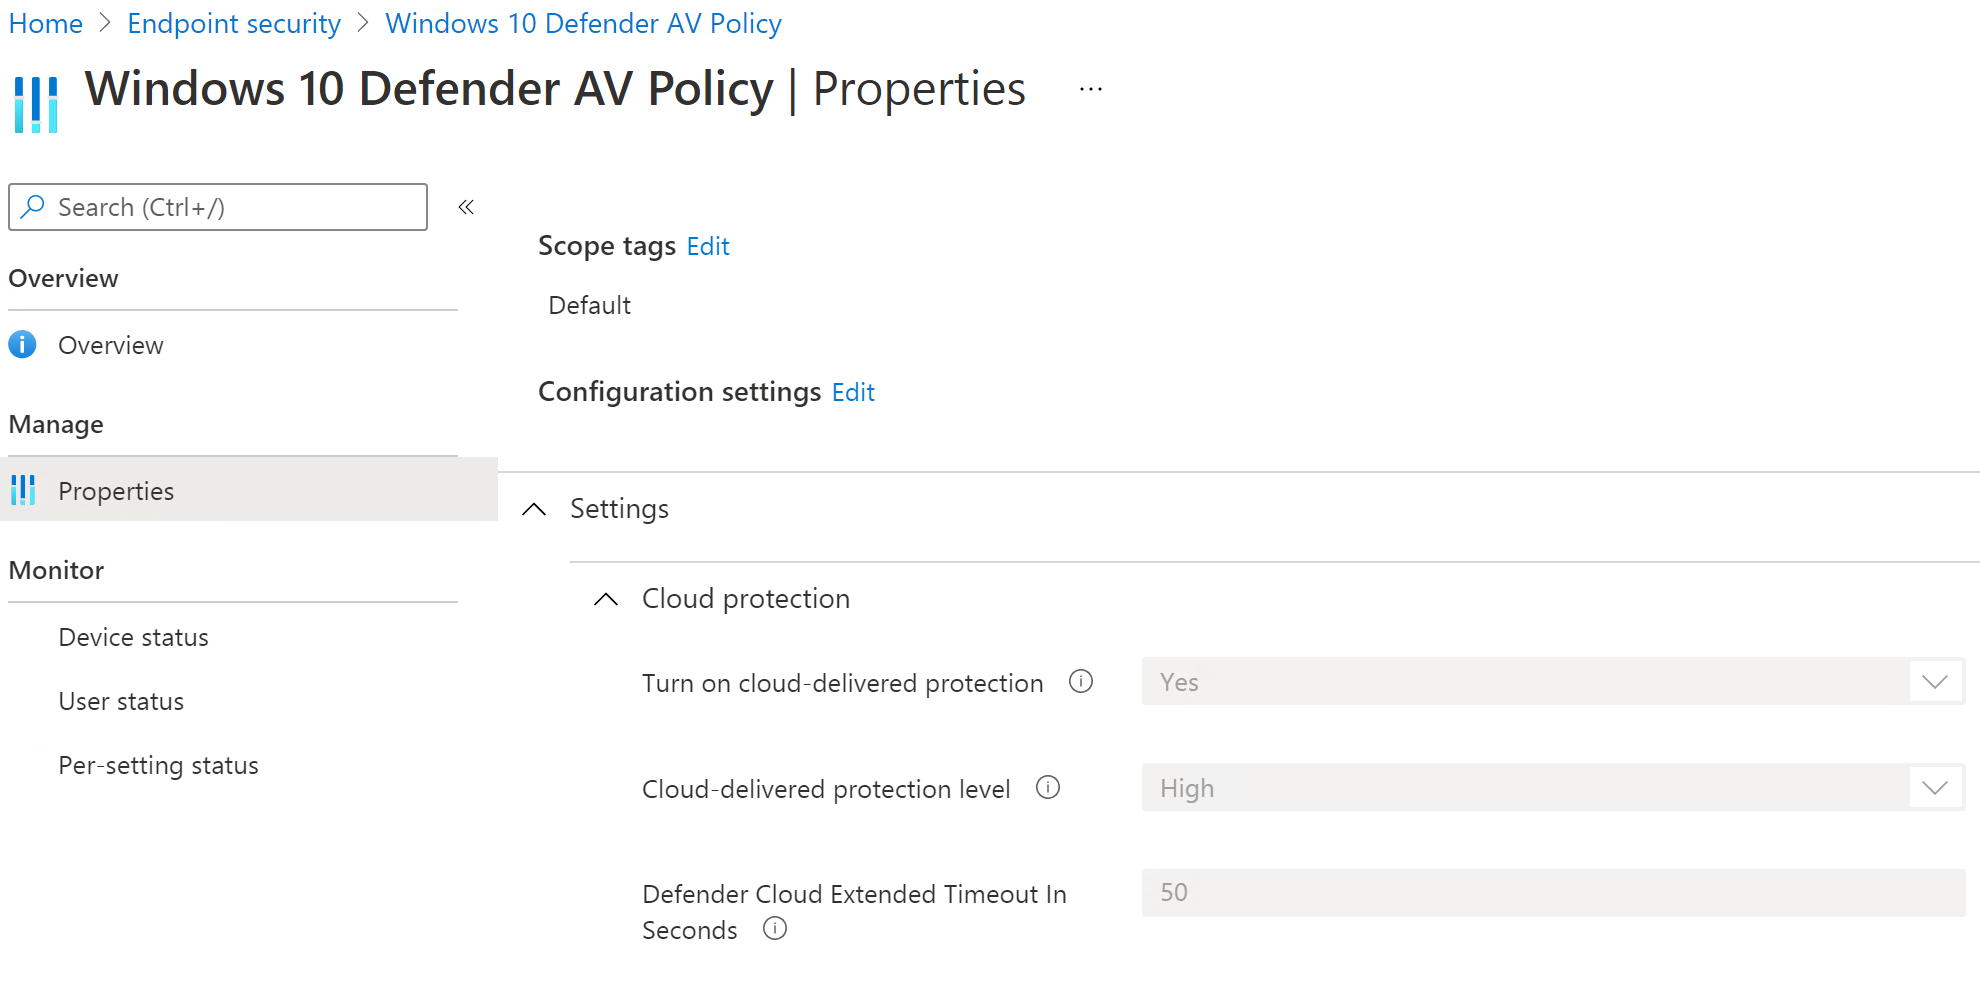Open Per-setting status under Monitor
This screenshot has height=994, width=1980.
(x=158, y=765)
